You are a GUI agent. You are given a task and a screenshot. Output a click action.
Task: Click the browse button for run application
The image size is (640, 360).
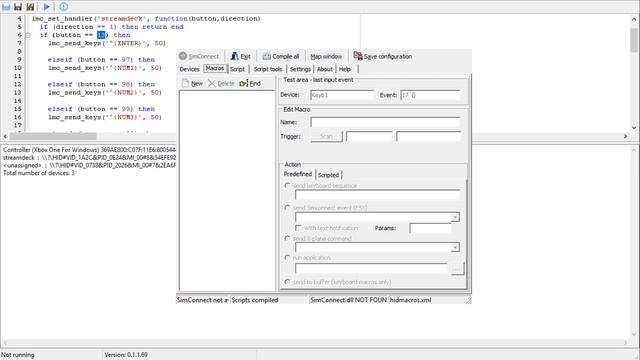click(x=457, y=269)
